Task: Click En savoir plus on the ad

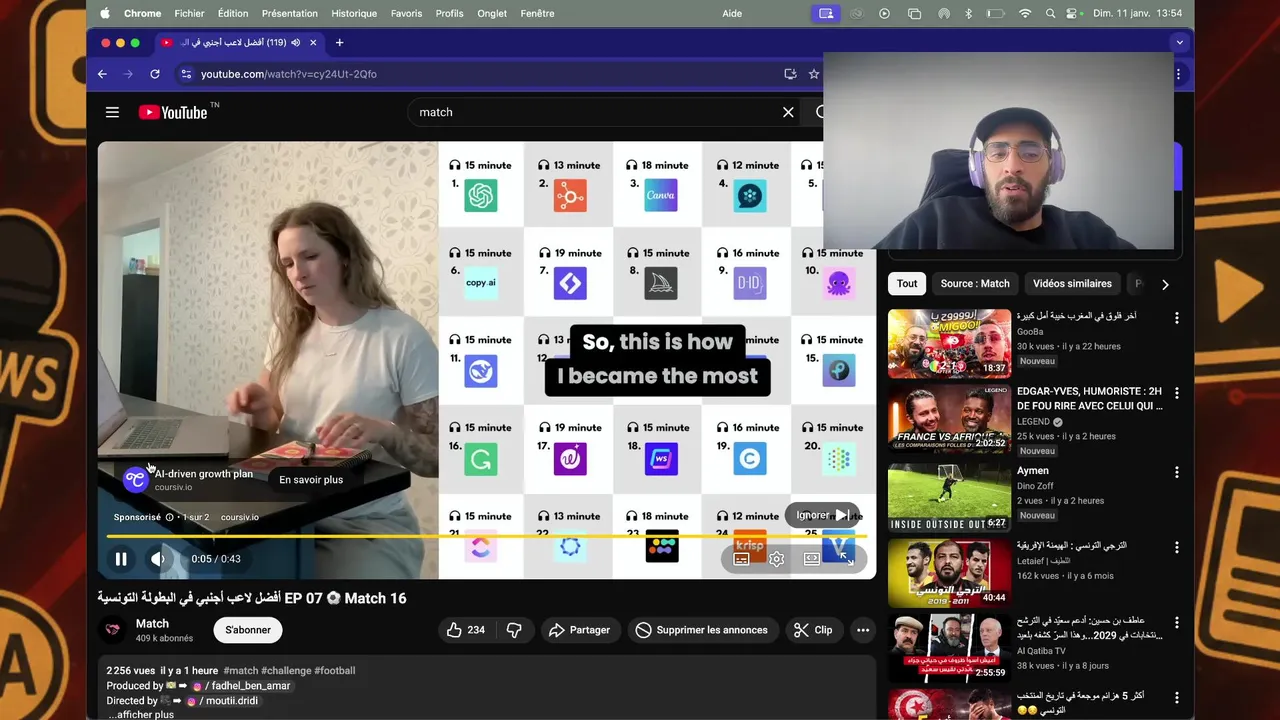Action: click(311, 480)
